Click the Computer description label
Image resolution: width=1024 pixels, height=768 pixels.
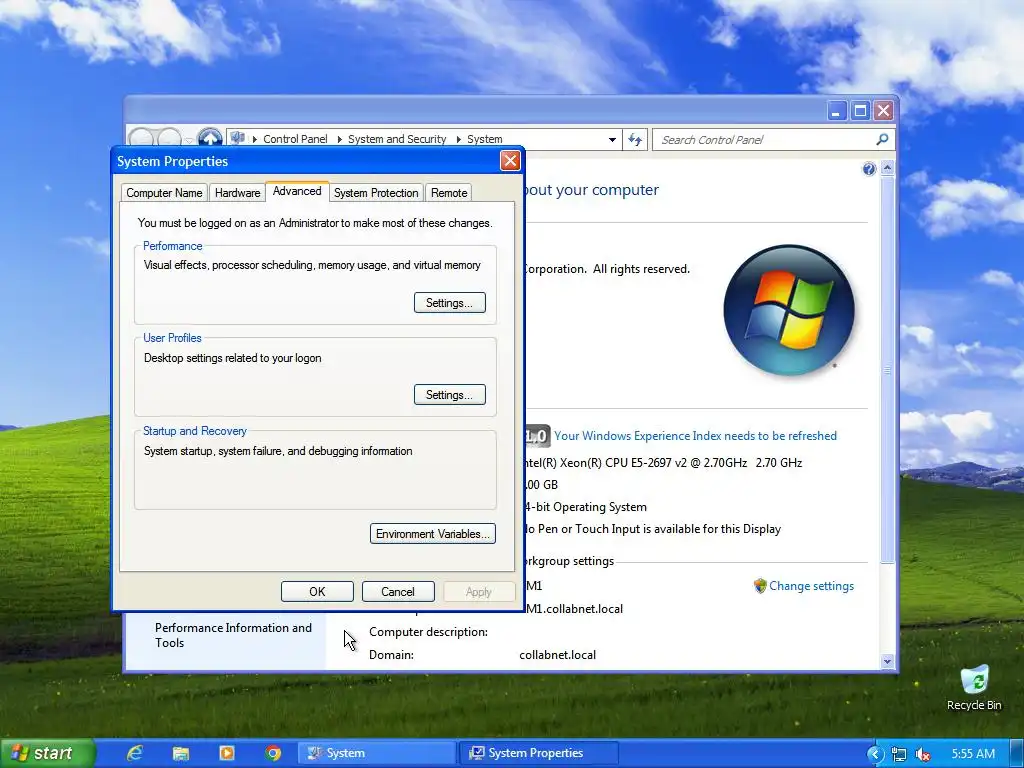tap(428, 632)
